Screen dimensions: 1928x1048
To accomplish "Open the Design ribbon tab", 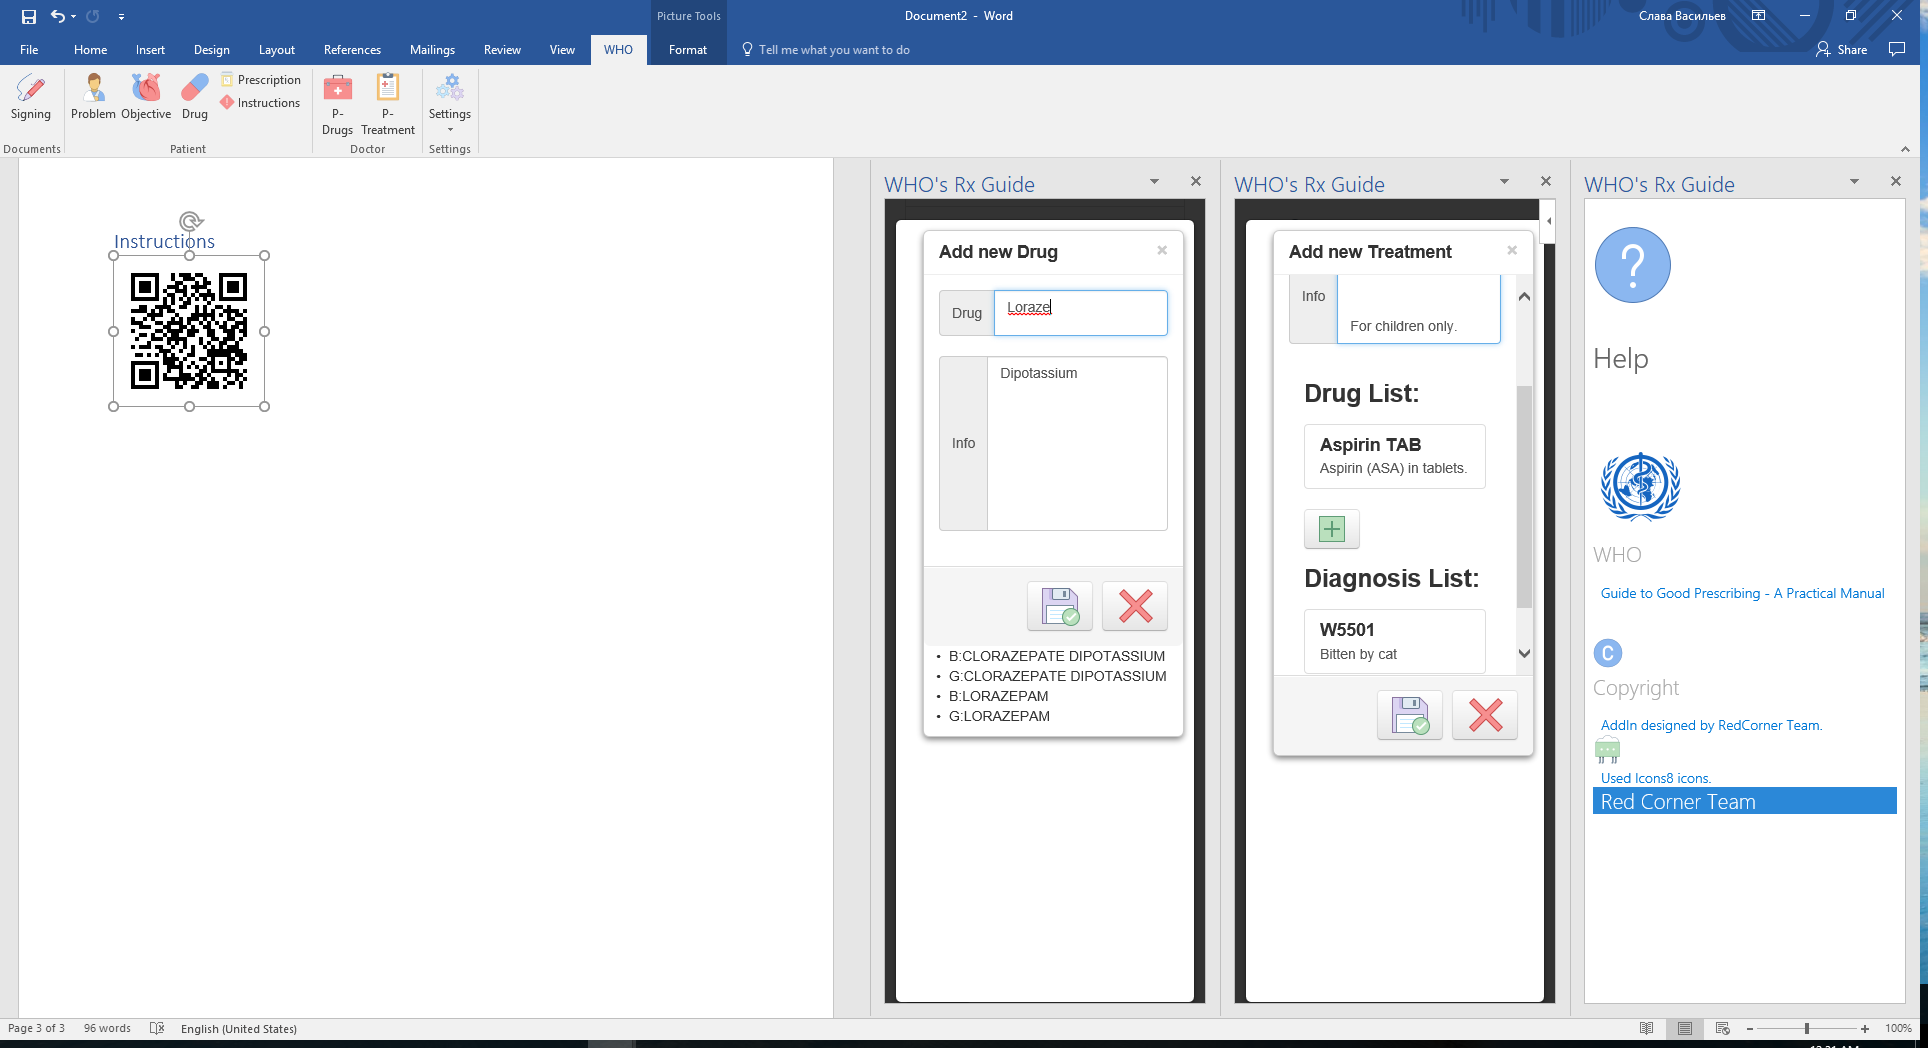I will point(211,50).
